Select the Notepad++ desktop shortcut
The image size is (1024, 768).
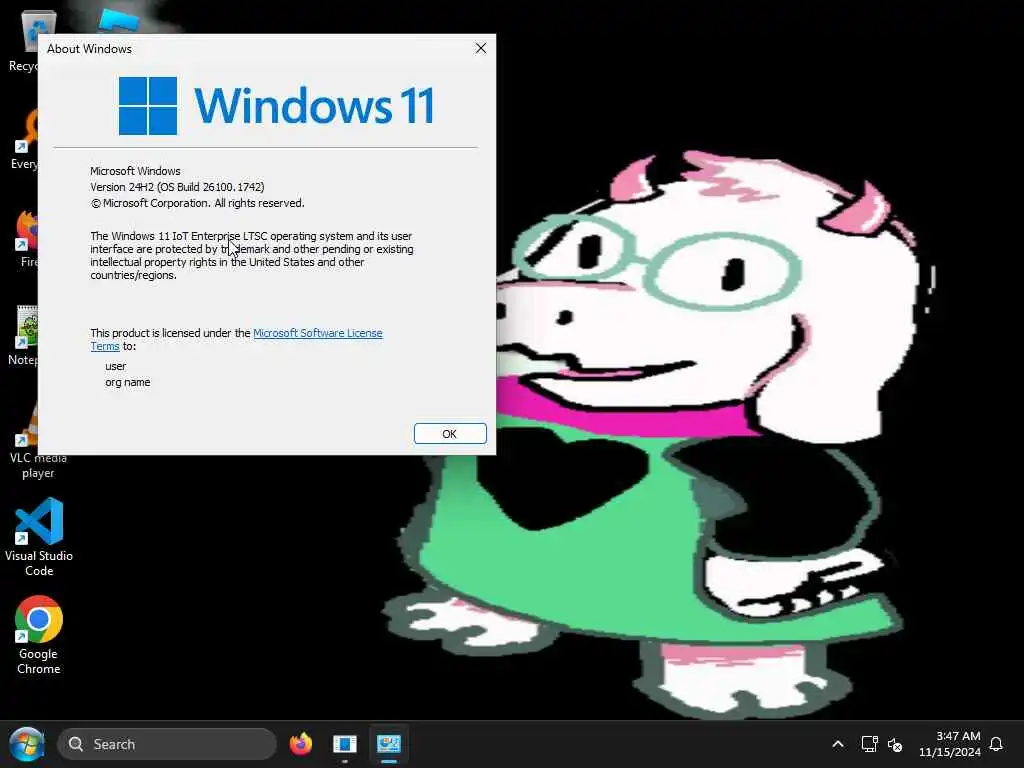pos(24,336)
